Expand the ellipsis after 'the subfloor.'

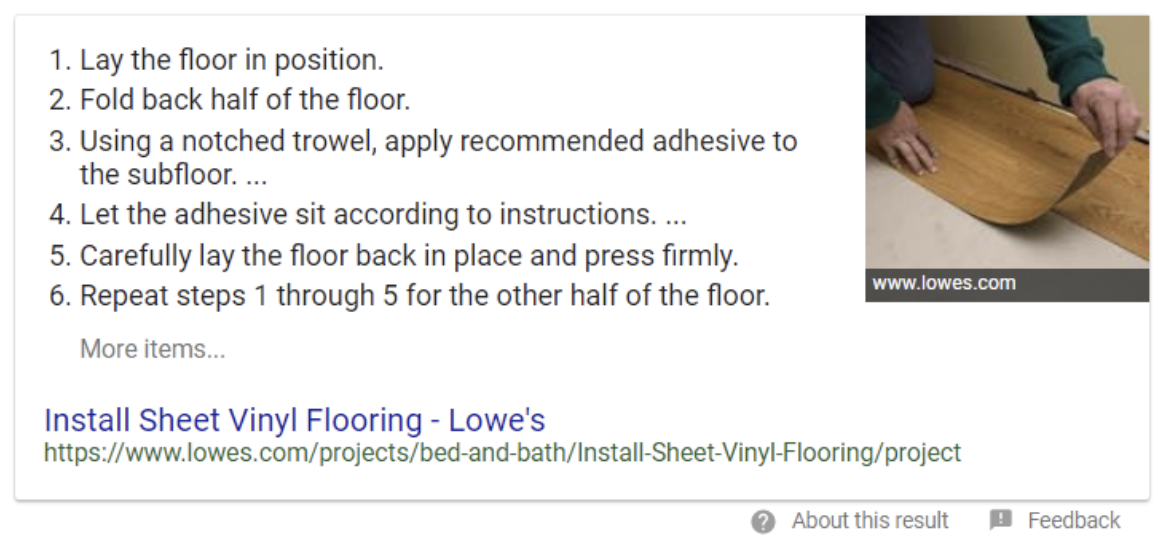click(256, 175)
